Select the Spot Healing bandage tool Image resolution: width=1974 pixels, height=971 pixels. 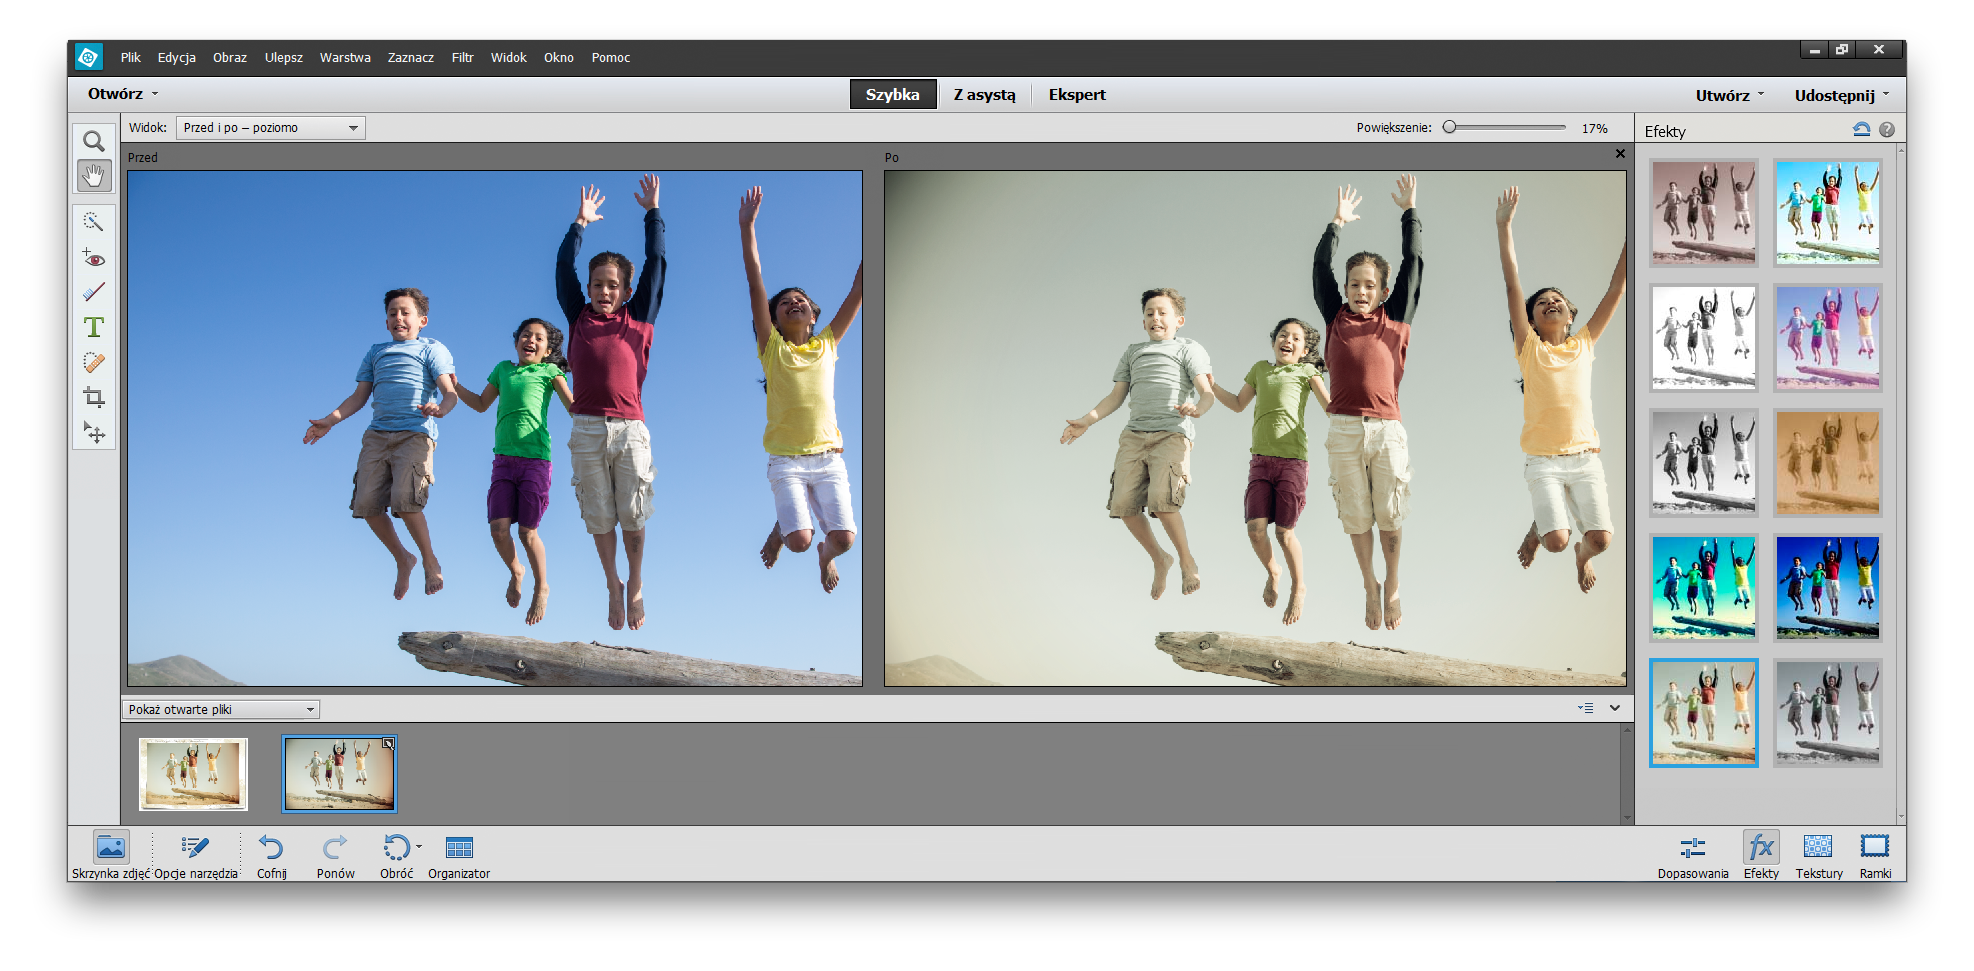(94, 363)
